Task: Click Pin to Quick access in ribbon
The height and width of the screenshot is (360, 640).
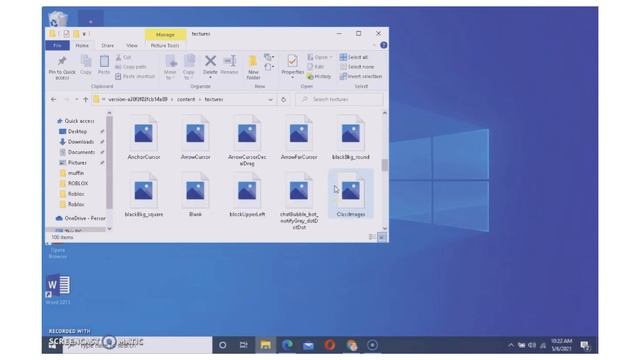Action: [62, 67]
